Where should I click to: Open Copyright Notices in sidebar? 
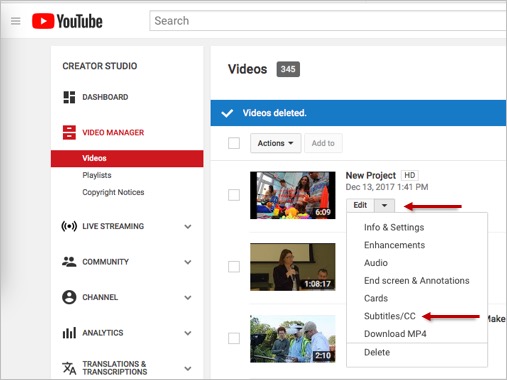coord(113,192)
